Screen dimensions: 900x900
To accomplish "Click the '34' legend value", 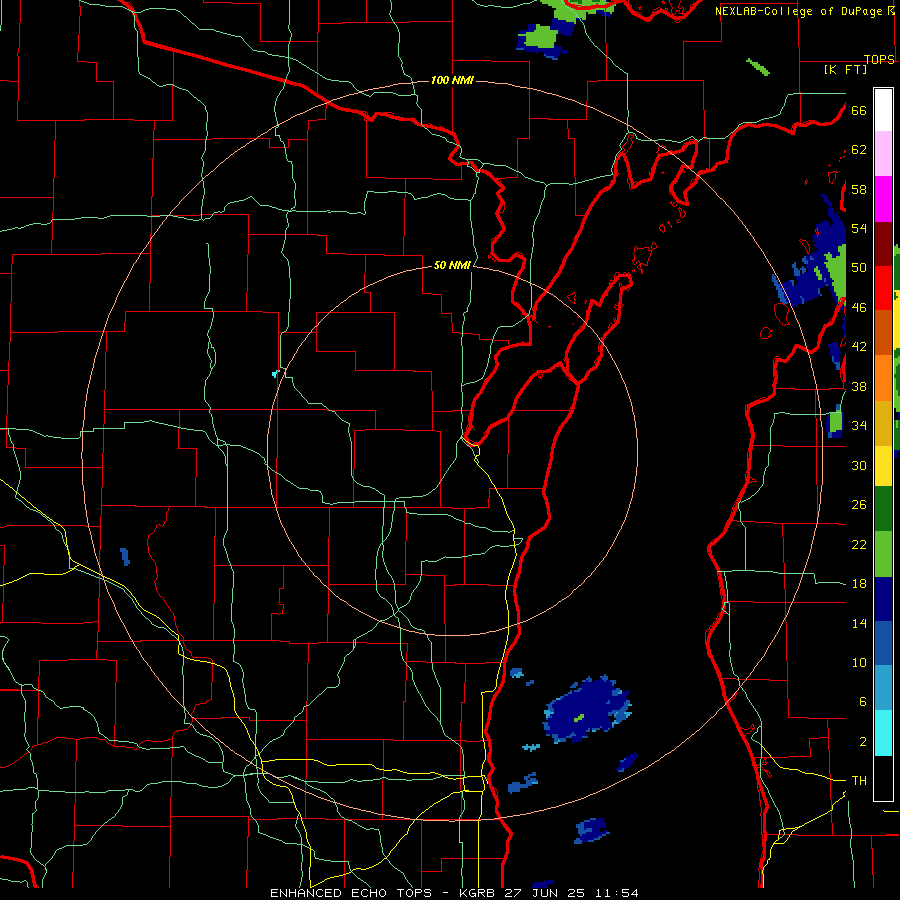I will [x=859, y=426].
